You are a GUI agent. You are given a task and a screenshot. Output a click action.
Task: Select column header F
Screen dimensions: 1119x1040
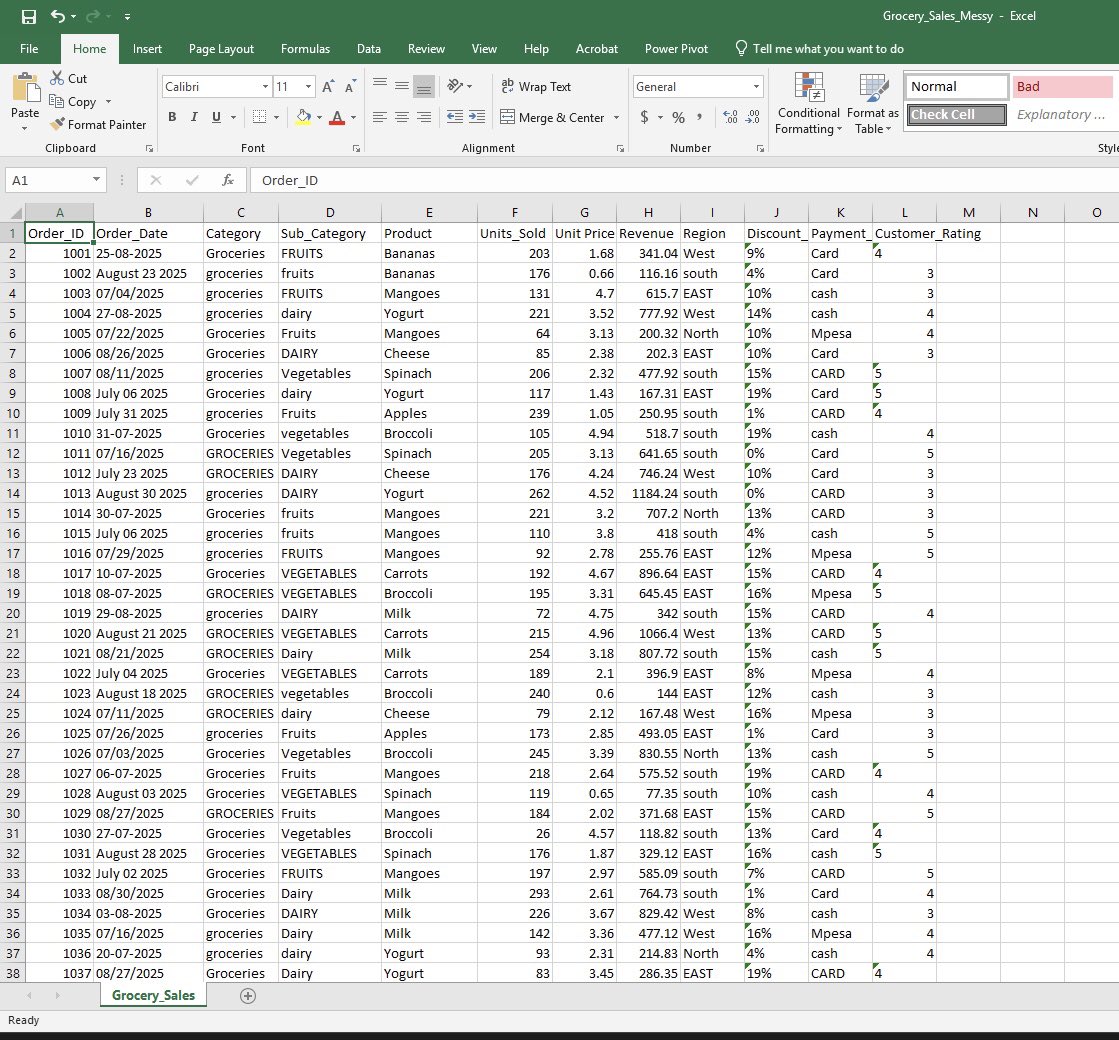[515, 212]
